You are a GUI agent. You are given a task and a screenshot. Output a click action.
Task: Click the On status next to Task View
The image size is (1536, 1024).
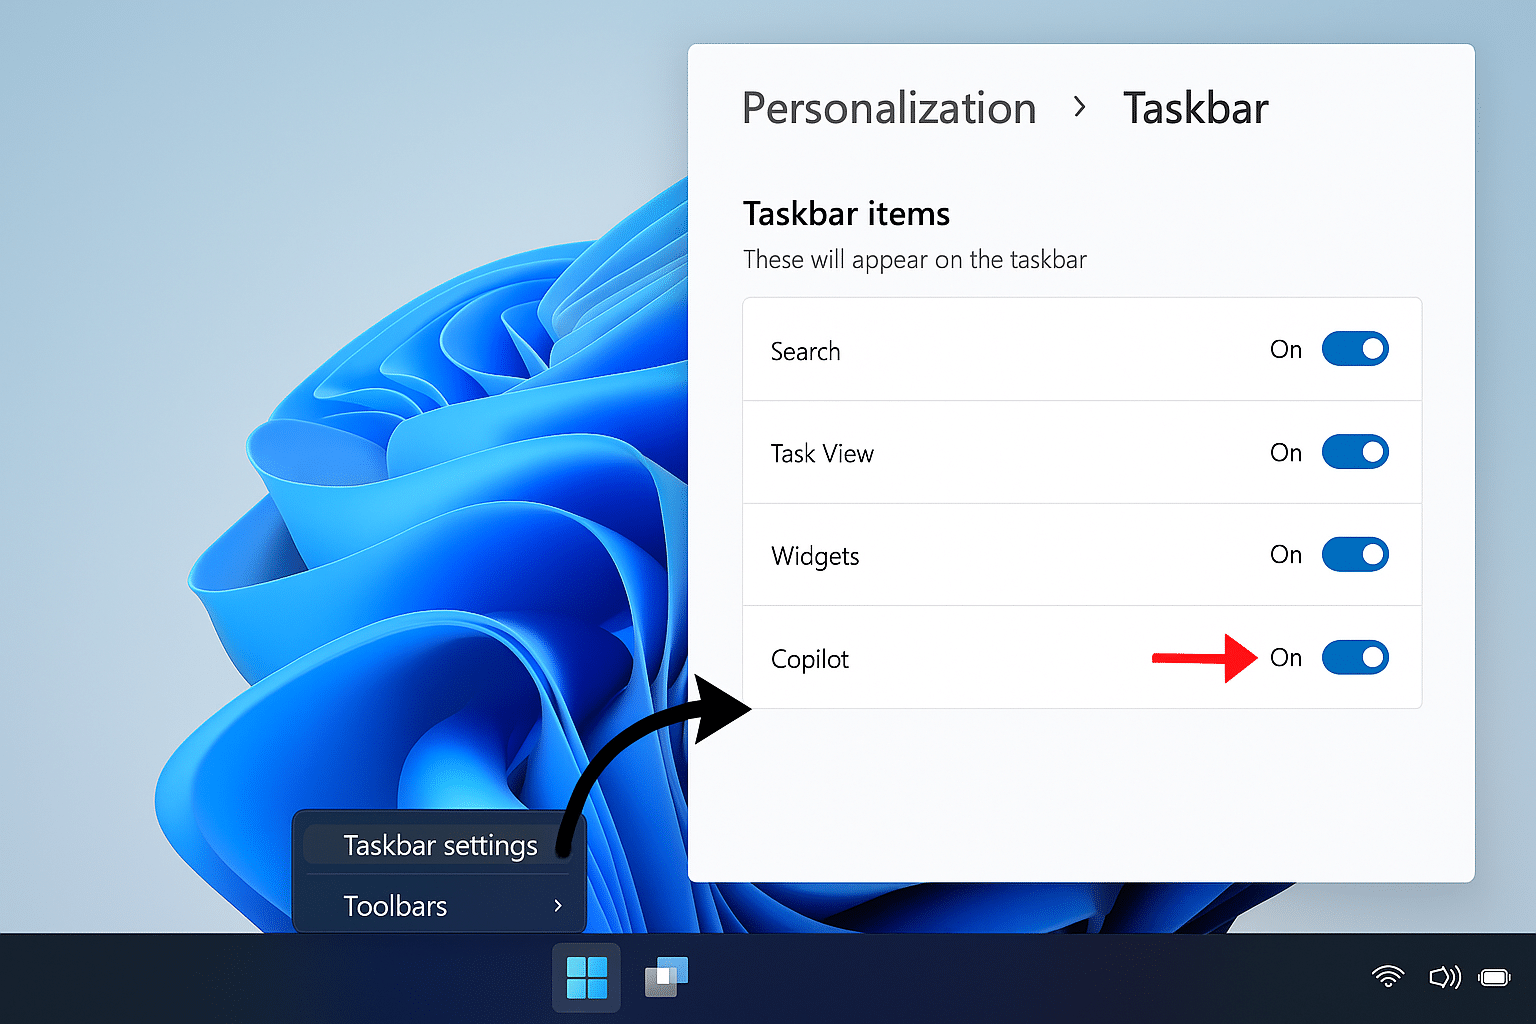tap(1286, 453)
